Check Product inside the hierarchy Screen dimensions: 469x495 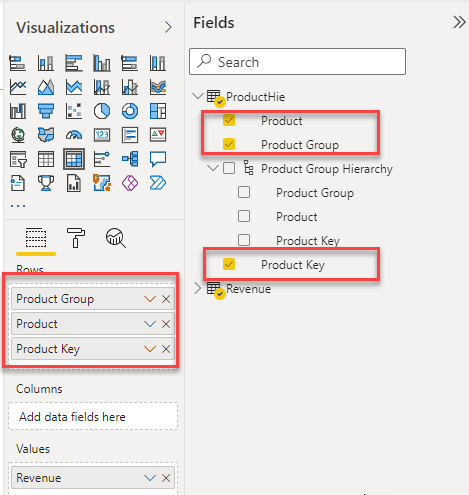(244, 216)
